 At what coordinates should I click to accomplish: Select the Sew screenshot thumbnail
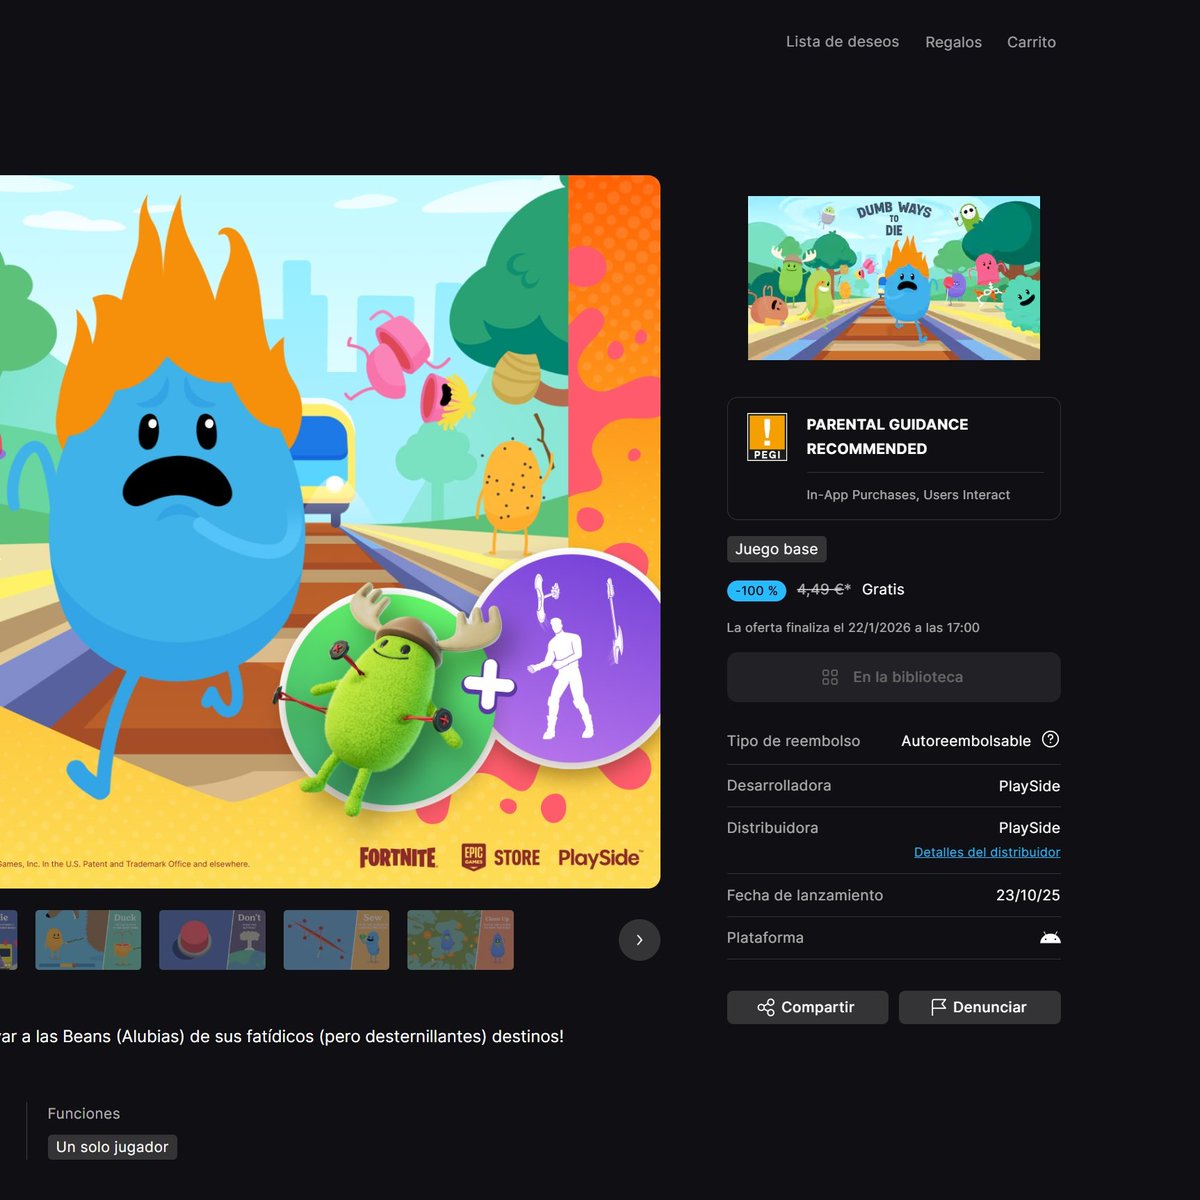[336, 940]
